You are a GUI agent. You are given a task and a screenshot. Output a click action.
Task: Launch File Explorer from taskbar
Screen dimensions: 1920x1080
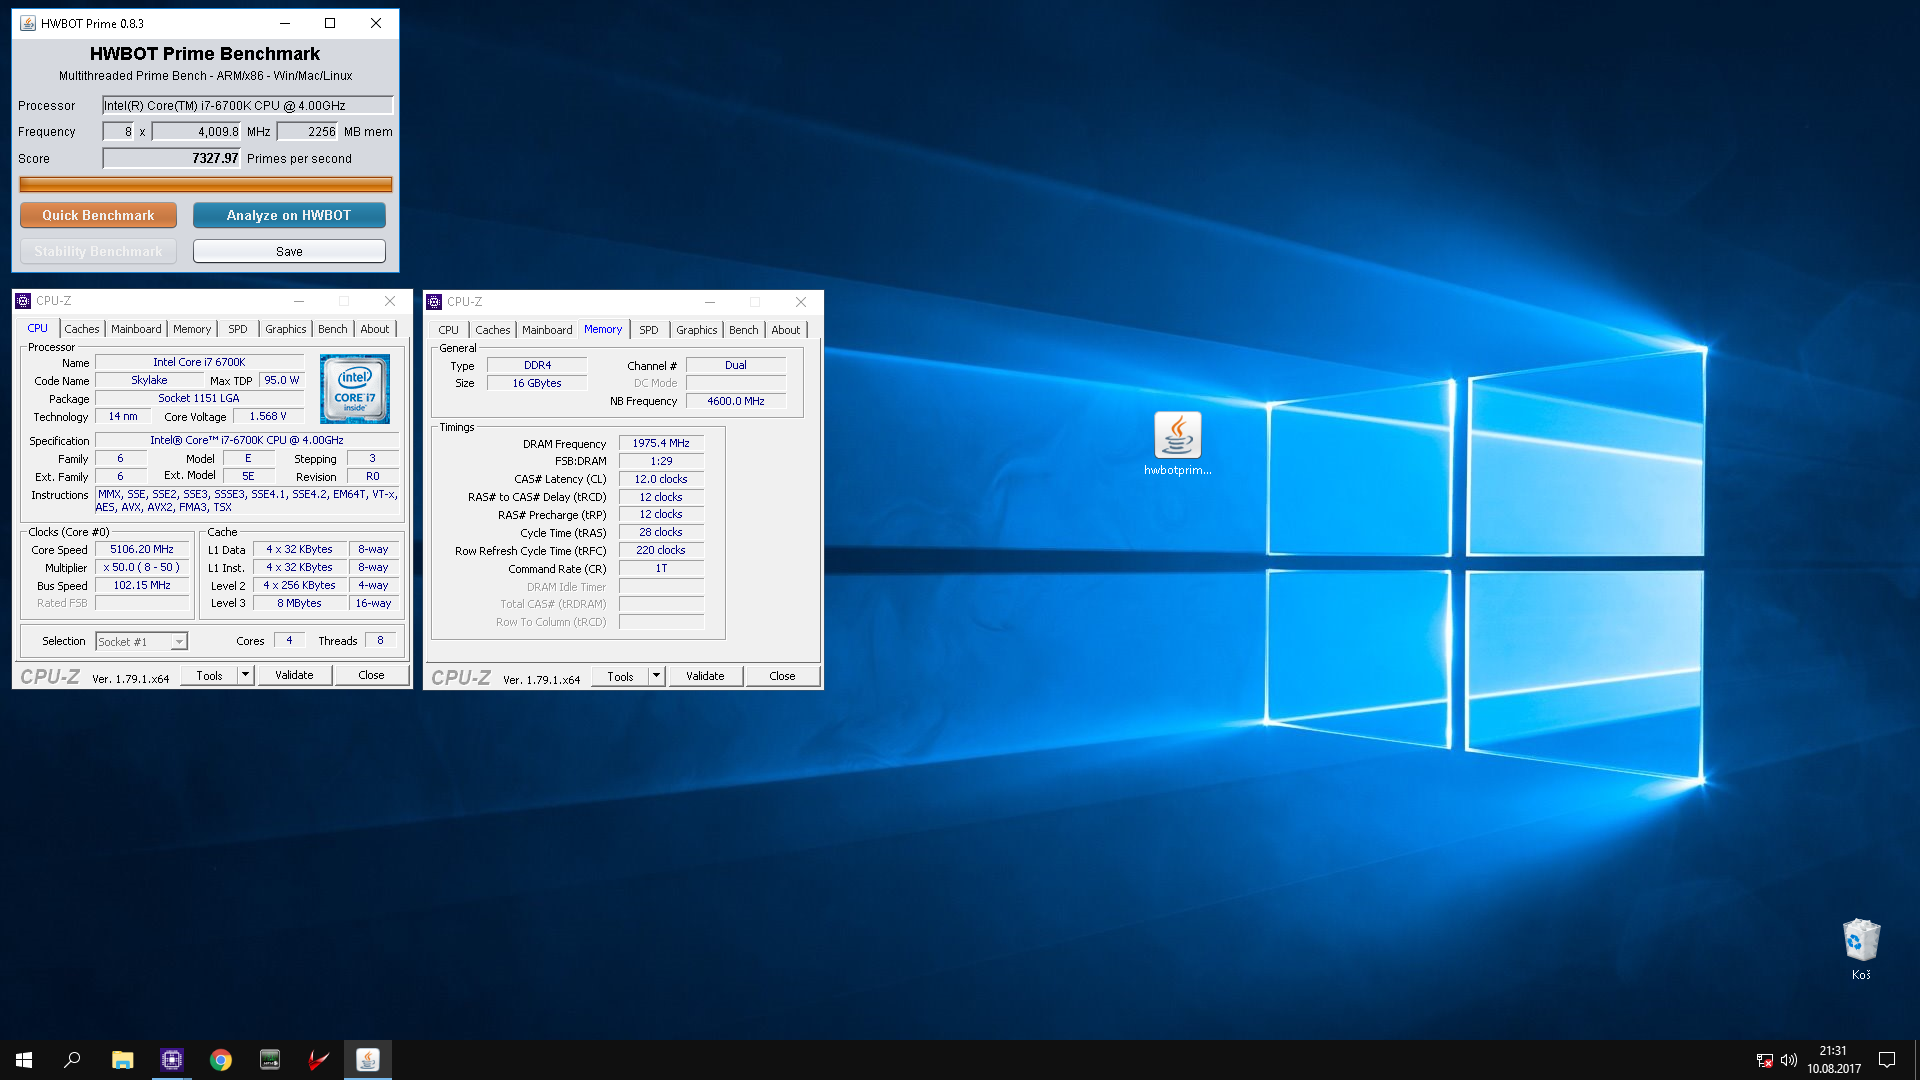coord(122,1060)
